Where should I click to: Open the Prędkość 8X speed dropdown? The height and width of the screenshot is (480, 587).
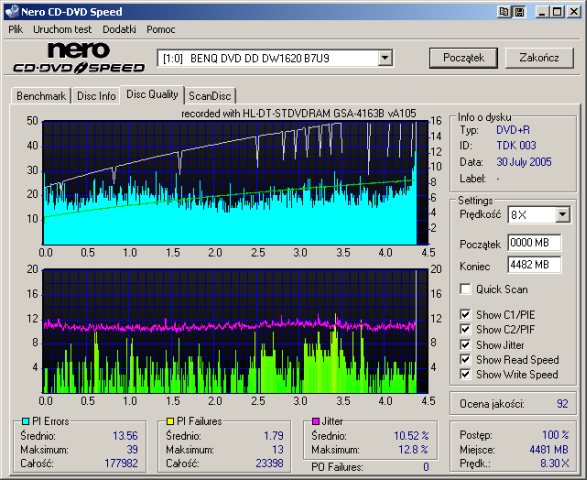[x=562, y=215]
